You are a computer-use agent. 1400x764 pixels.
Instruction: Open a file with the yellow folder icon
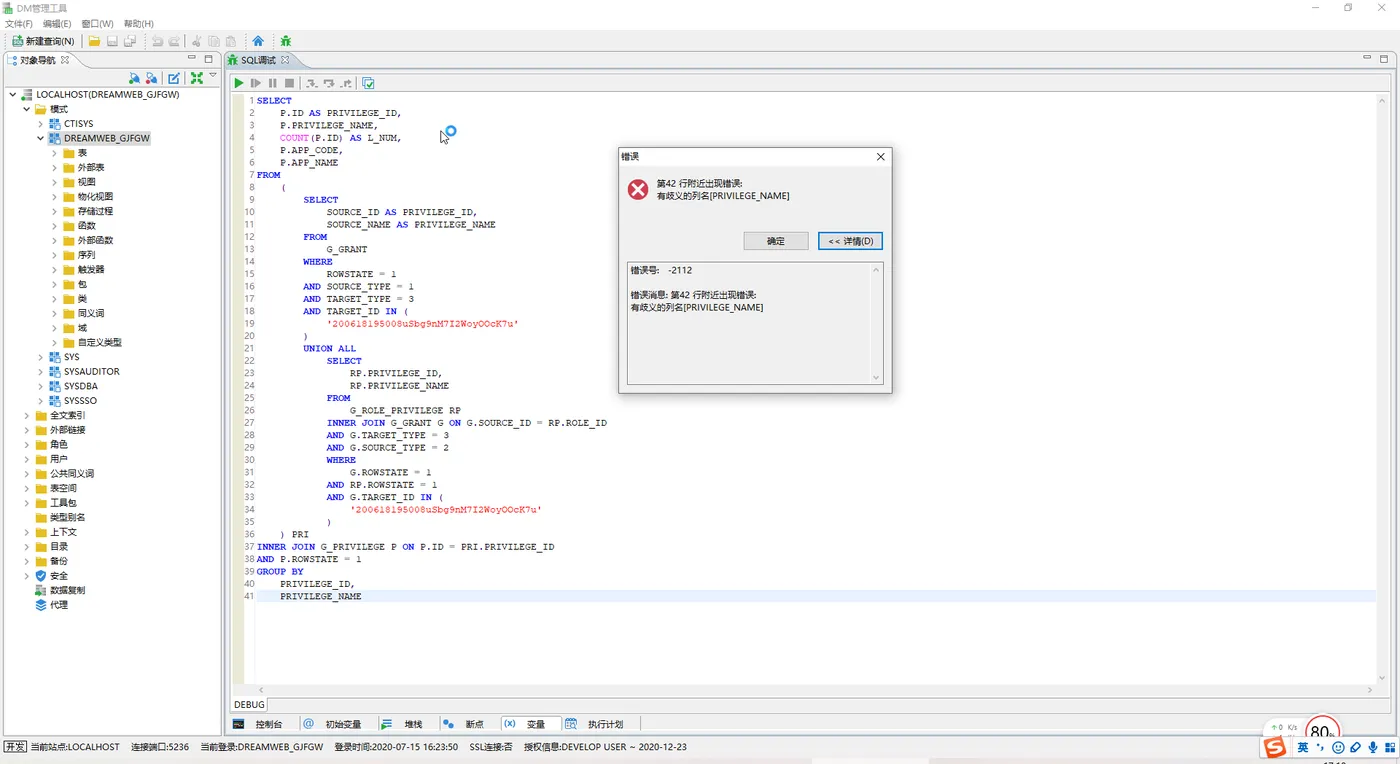click(x=94, y=41)
